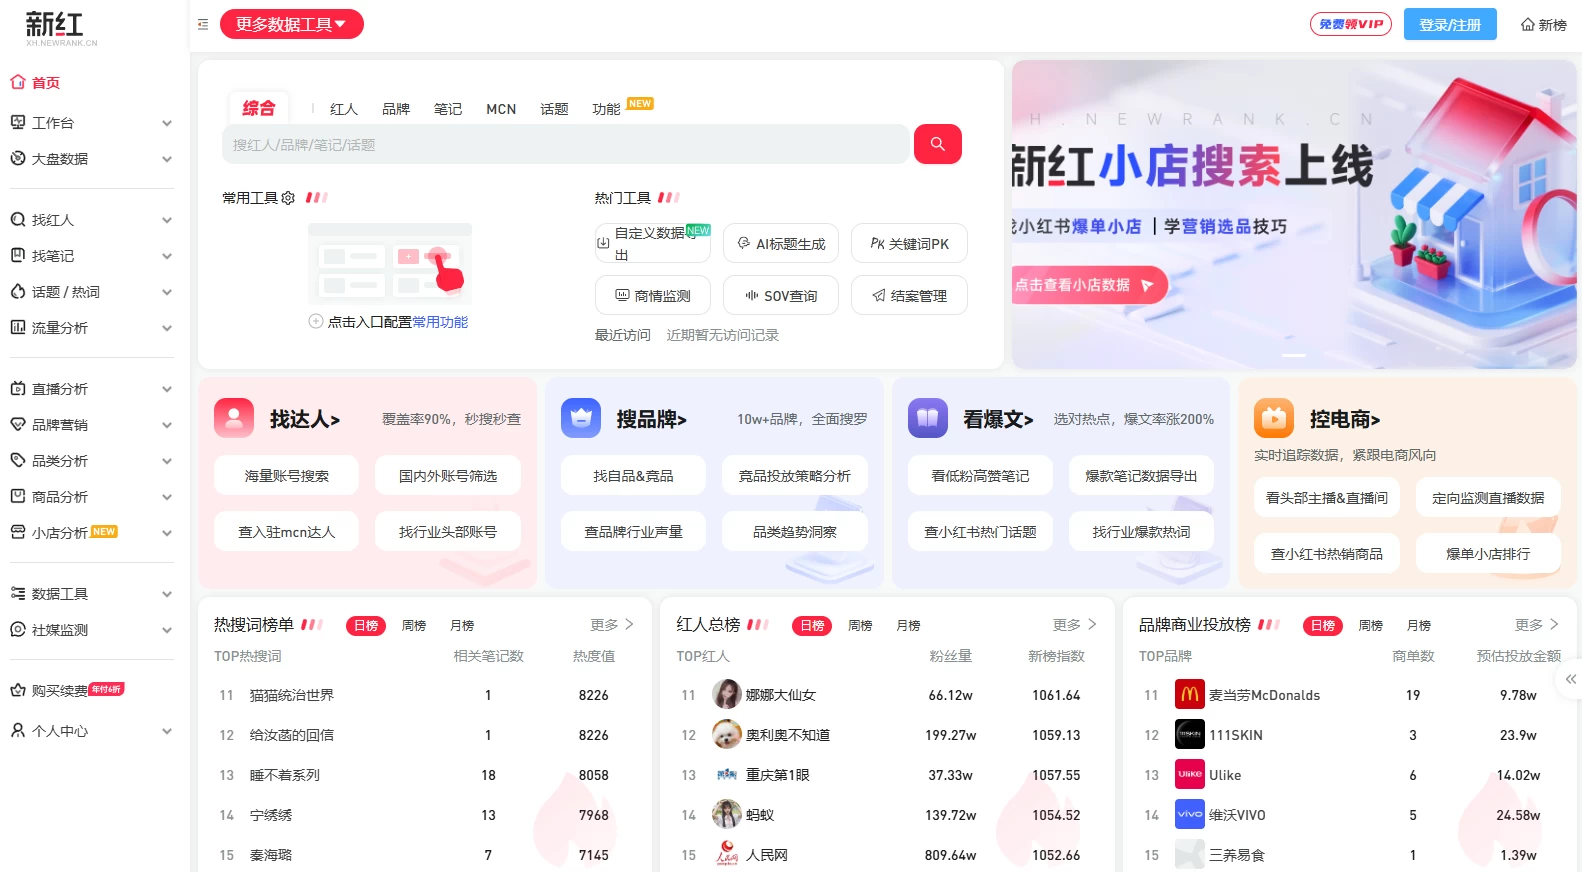Open 更多 link in 红人总榜
This screenshot has width=1582, height=872.
1074,624
